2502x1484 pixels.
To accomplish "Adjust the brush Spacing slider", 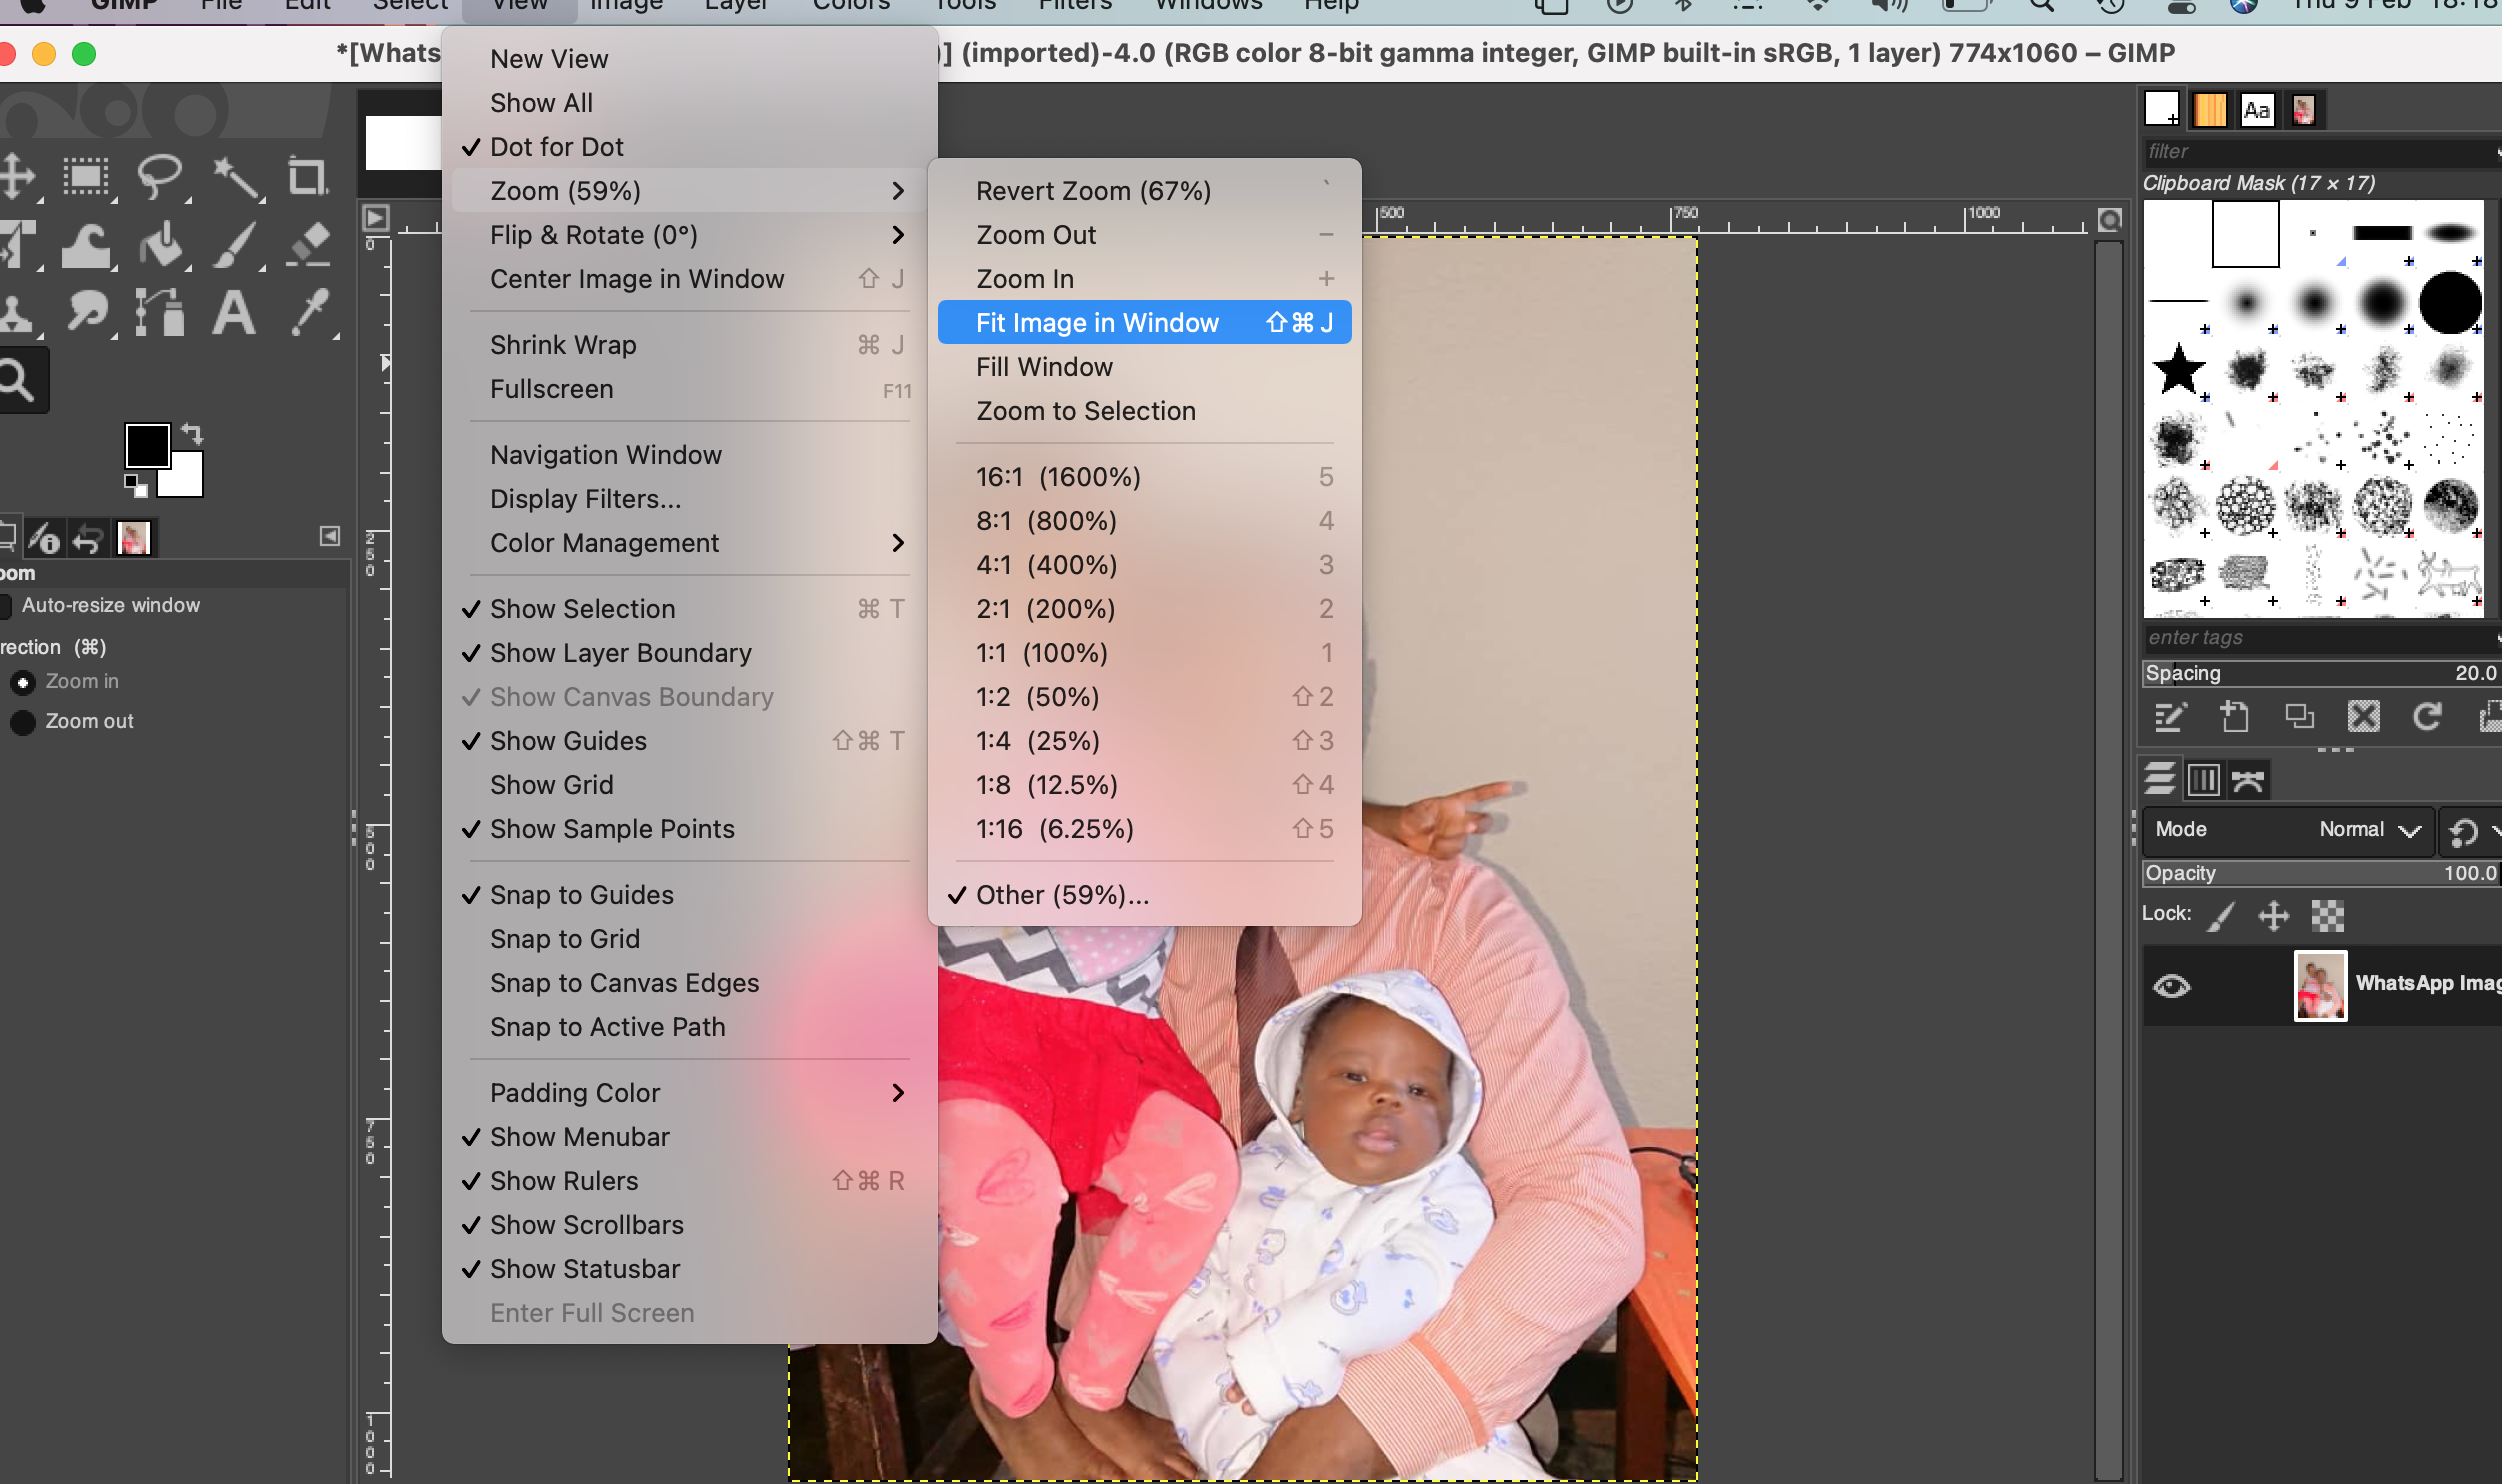I will point(2321,674).
